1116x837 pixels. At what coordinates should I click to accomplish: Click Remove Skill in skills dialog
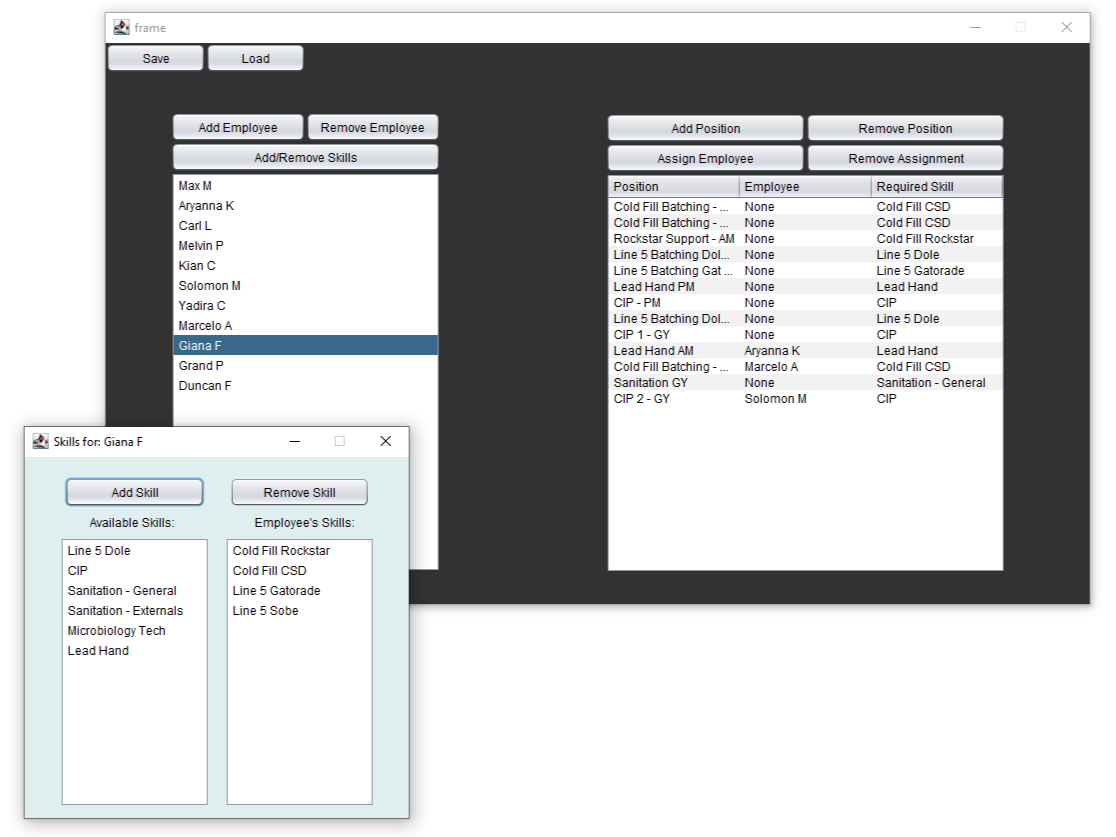(299, 492)
